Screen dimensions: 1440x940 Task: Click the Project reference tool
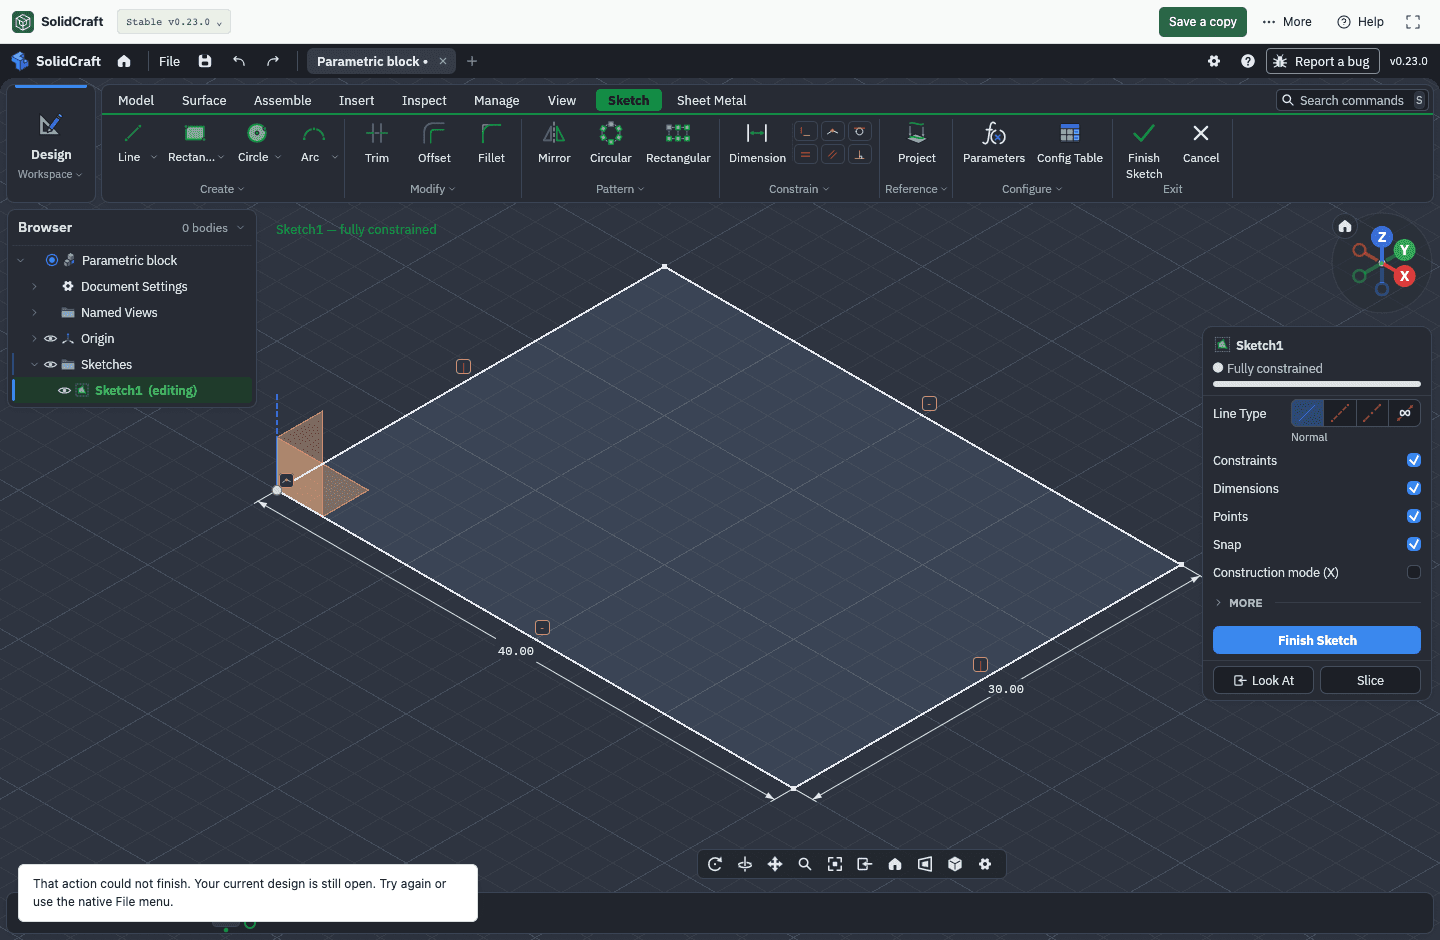(916, 143)
